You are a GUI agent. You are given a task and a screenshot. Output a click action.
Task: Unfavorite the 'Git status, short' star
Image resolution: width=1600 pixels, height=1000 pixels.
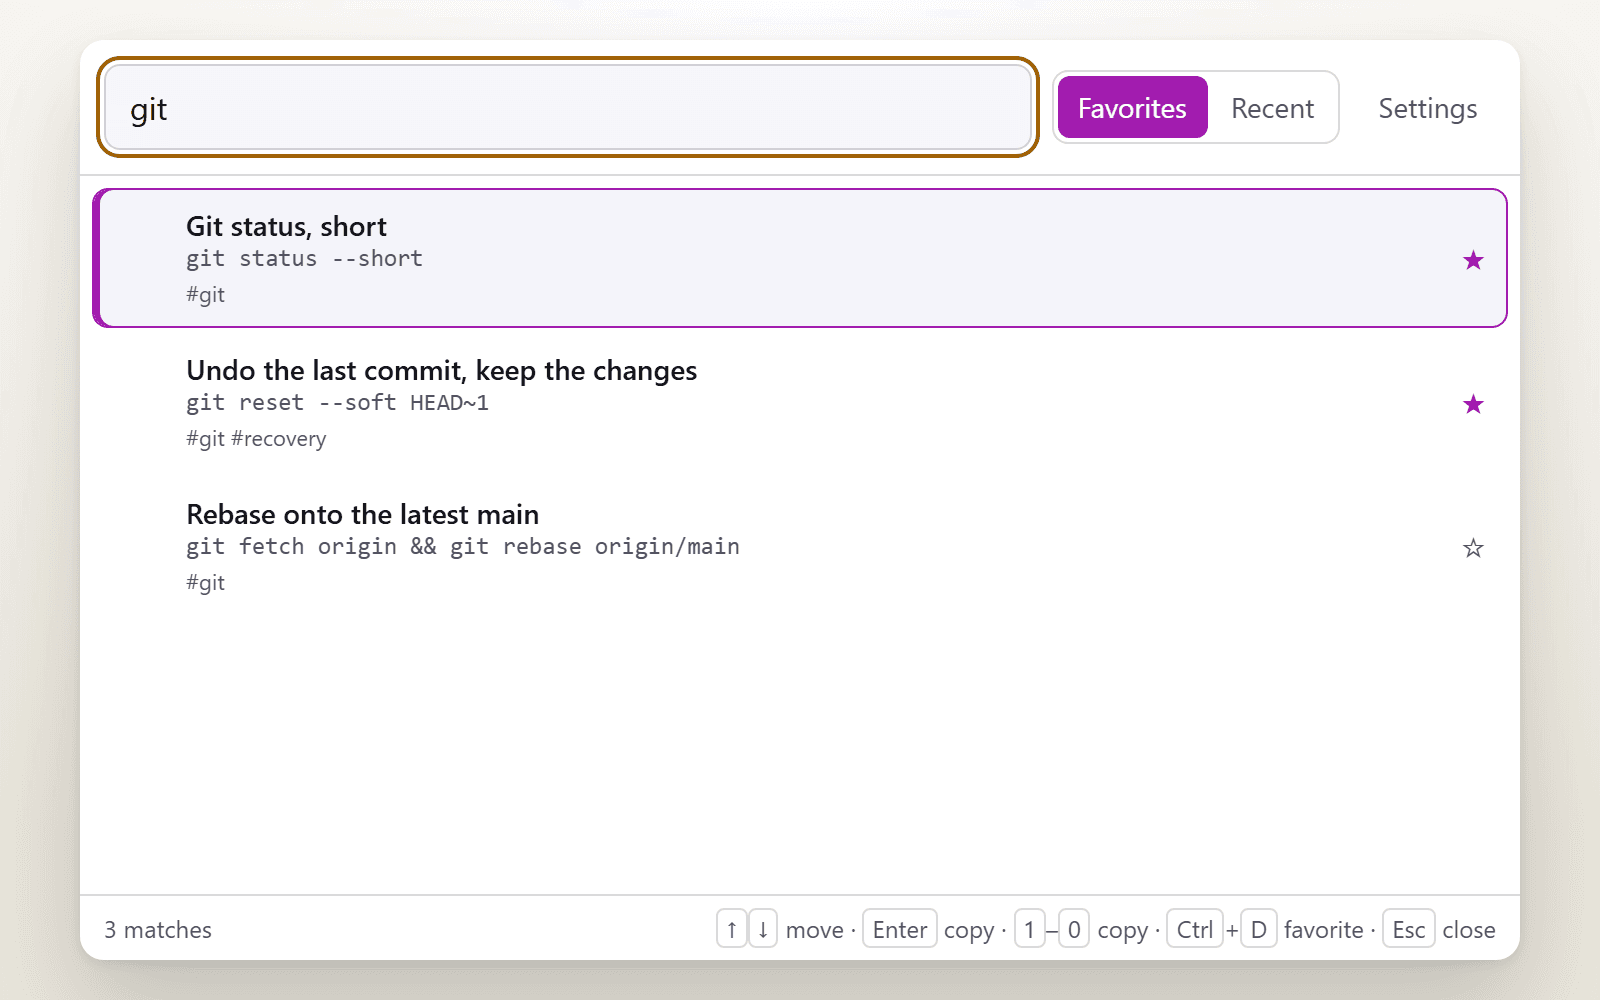(x=1473, y=260)
